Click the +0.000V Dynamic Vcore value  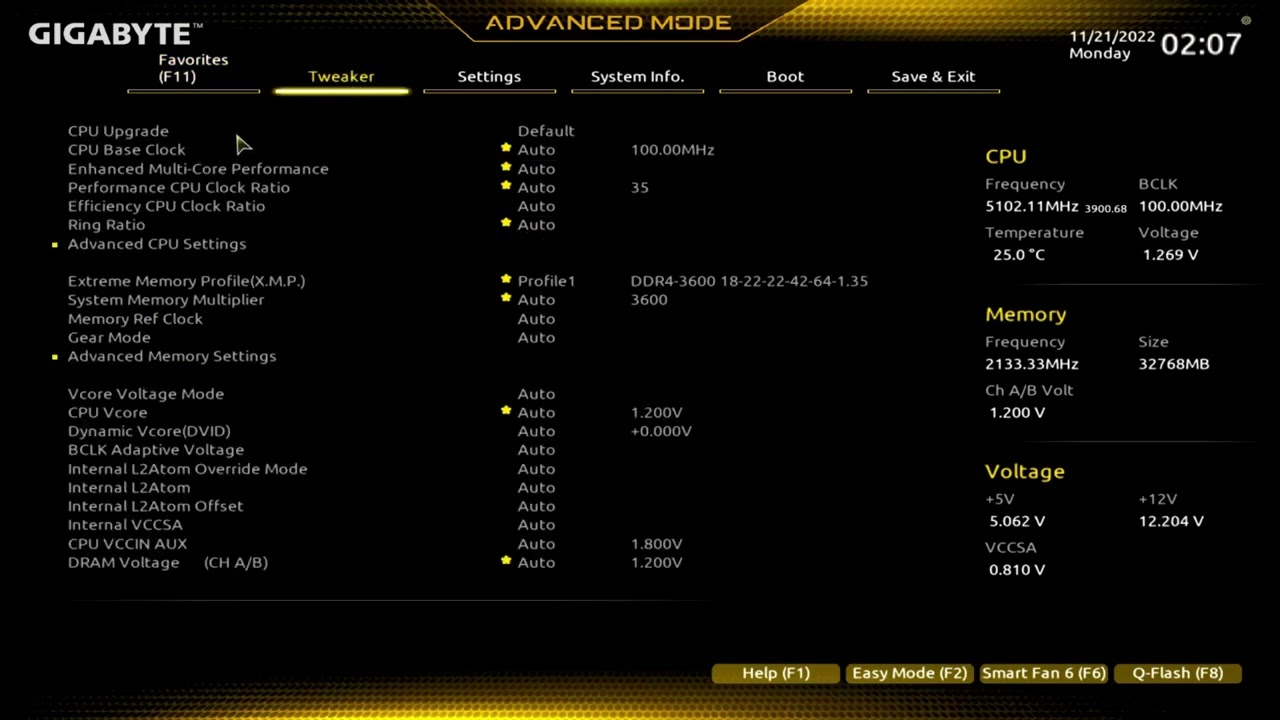661,431
